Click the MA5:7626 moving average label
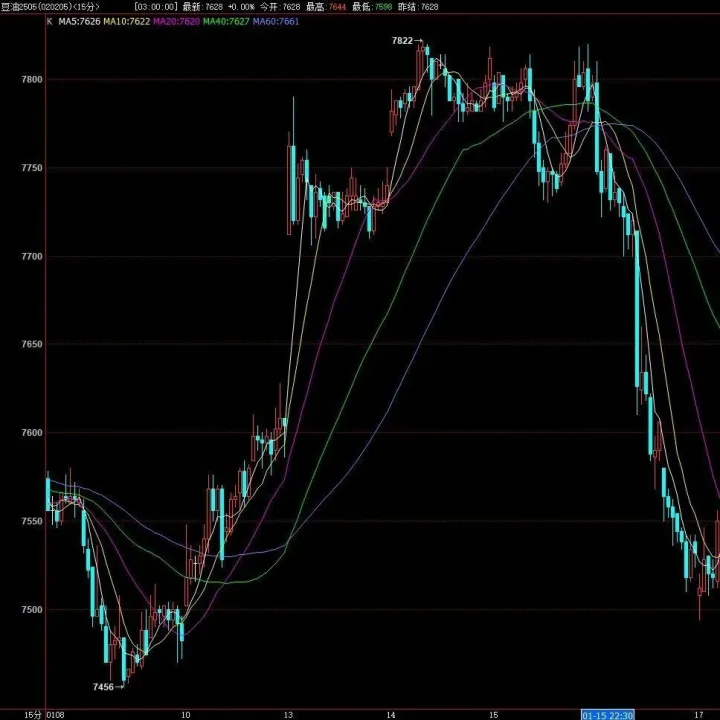 click(79, 21)
